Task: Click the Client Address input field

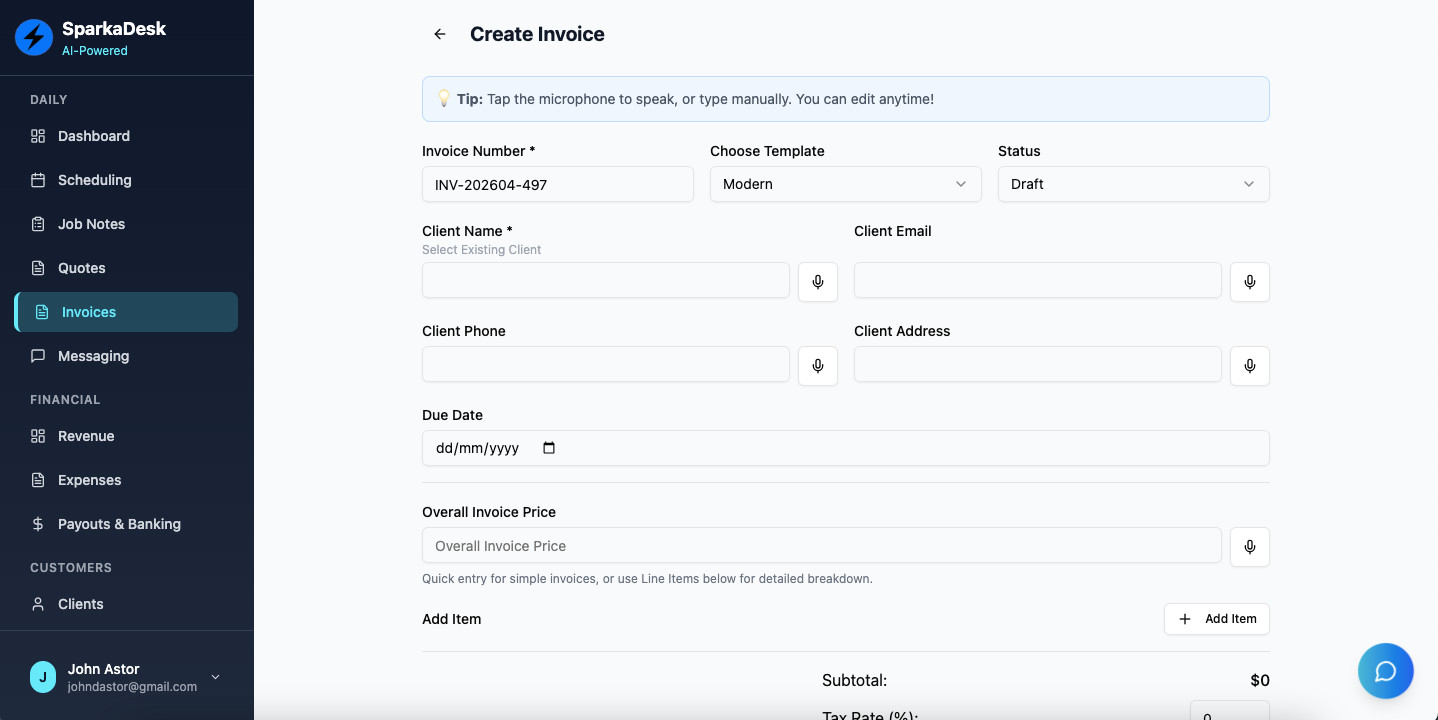Action: [1038, 364]
